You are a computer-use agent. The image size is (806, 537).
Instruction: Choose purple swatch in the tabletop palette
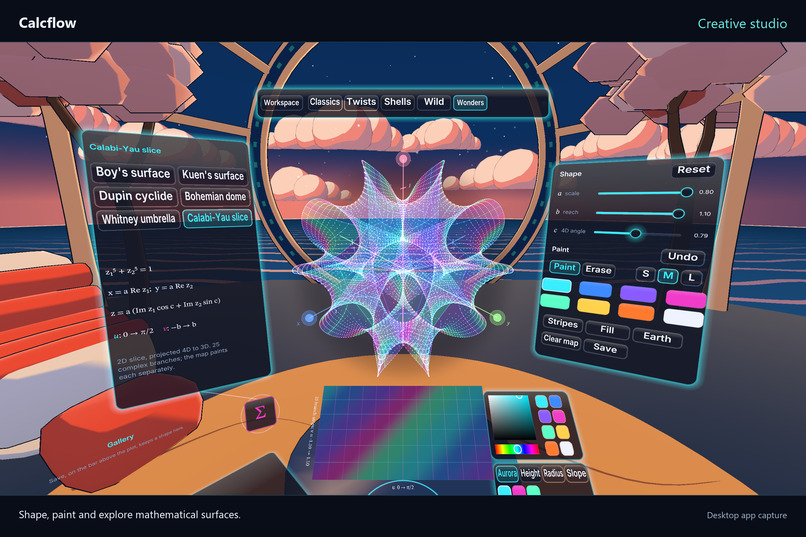[545, 416]
